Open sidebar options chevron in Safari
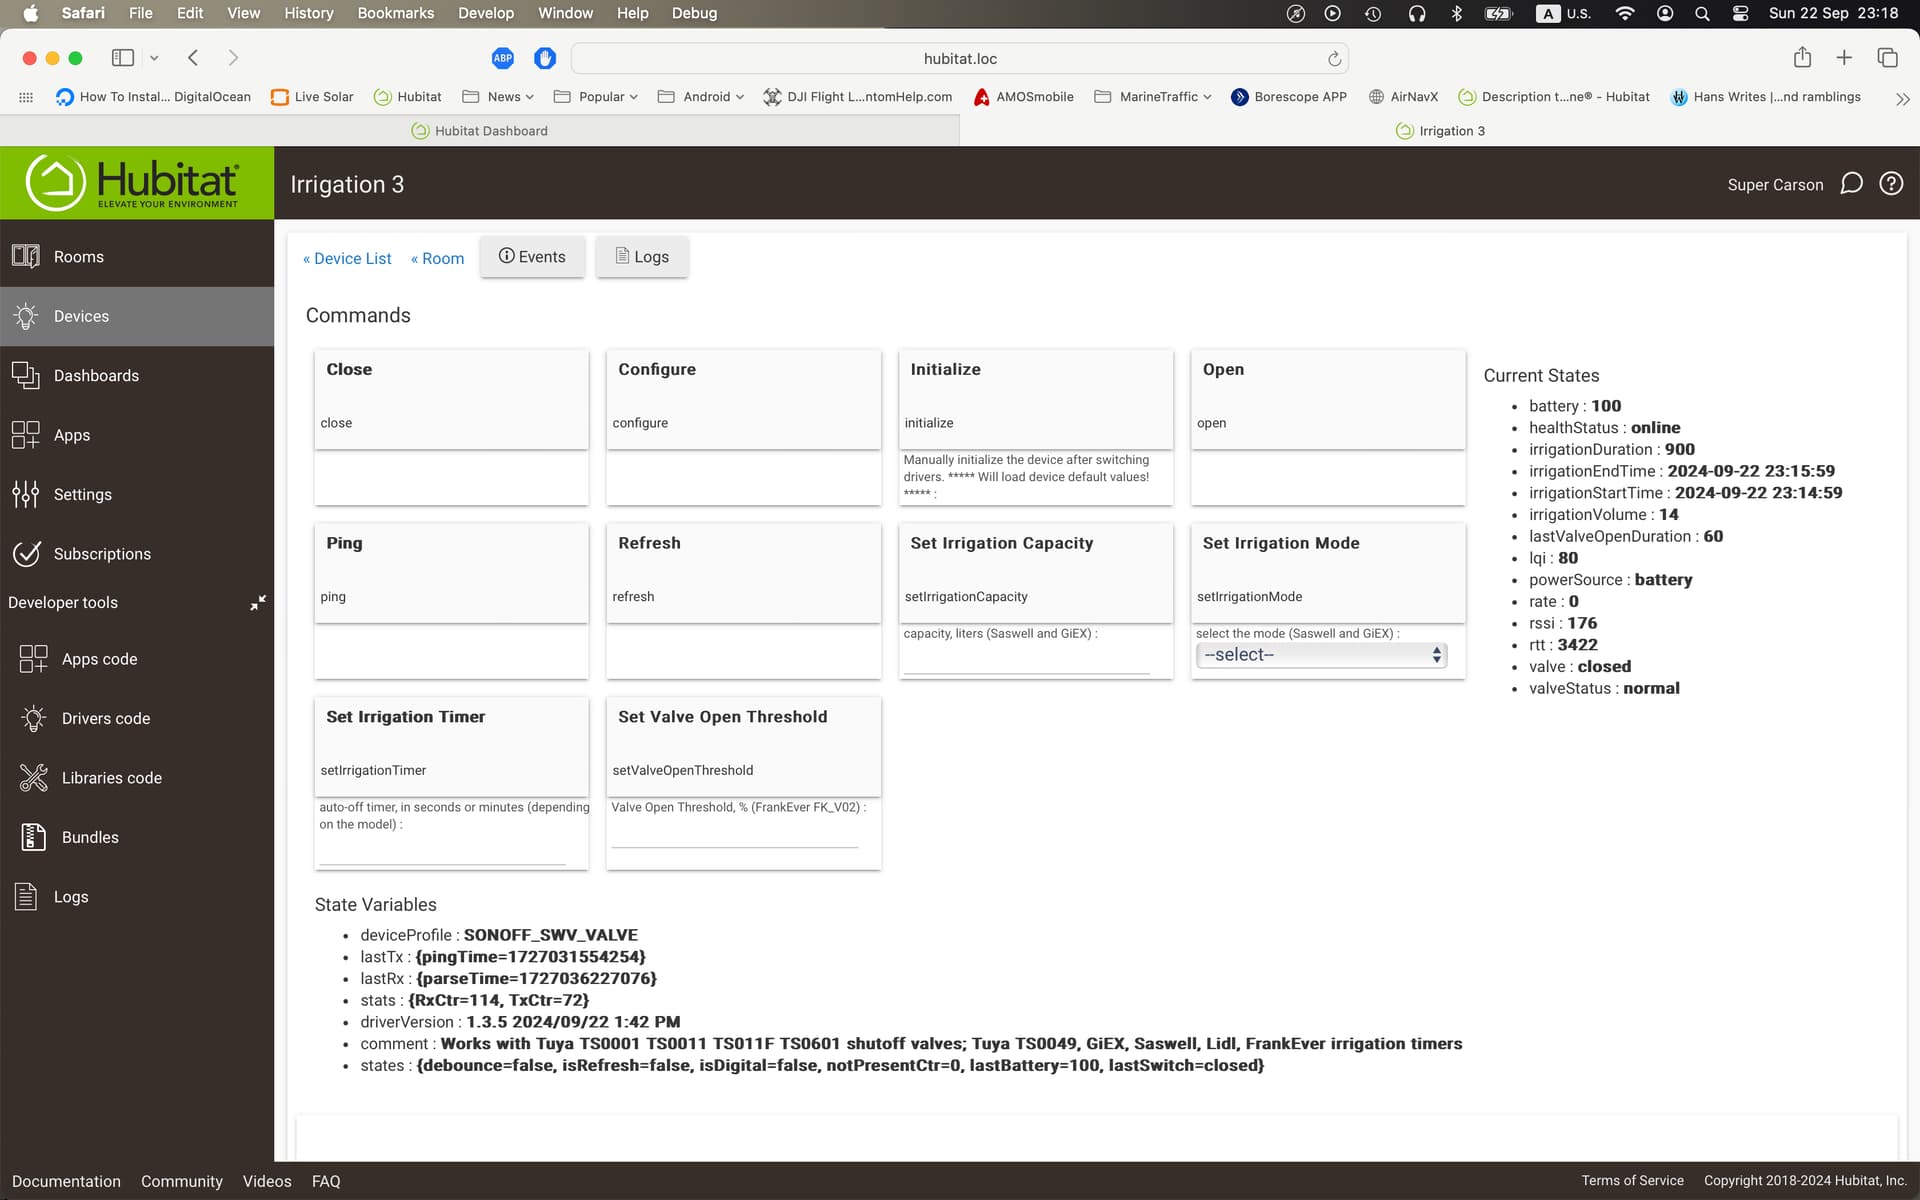 point(154,58)
